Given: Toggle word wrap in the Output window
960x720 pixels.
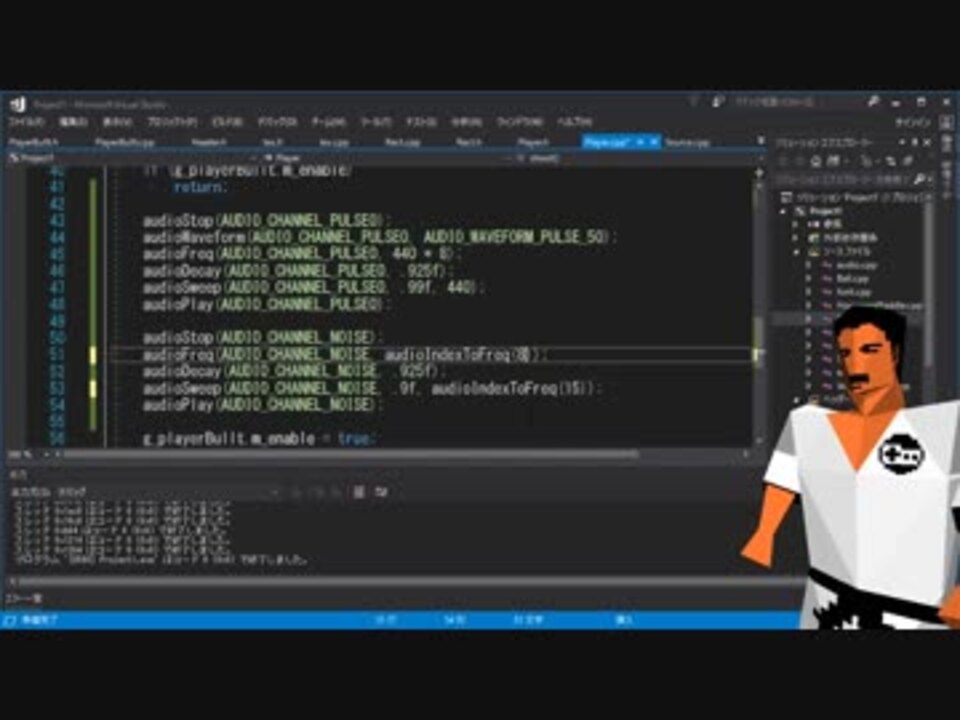Looking at the screenshot, I should 381,492.
